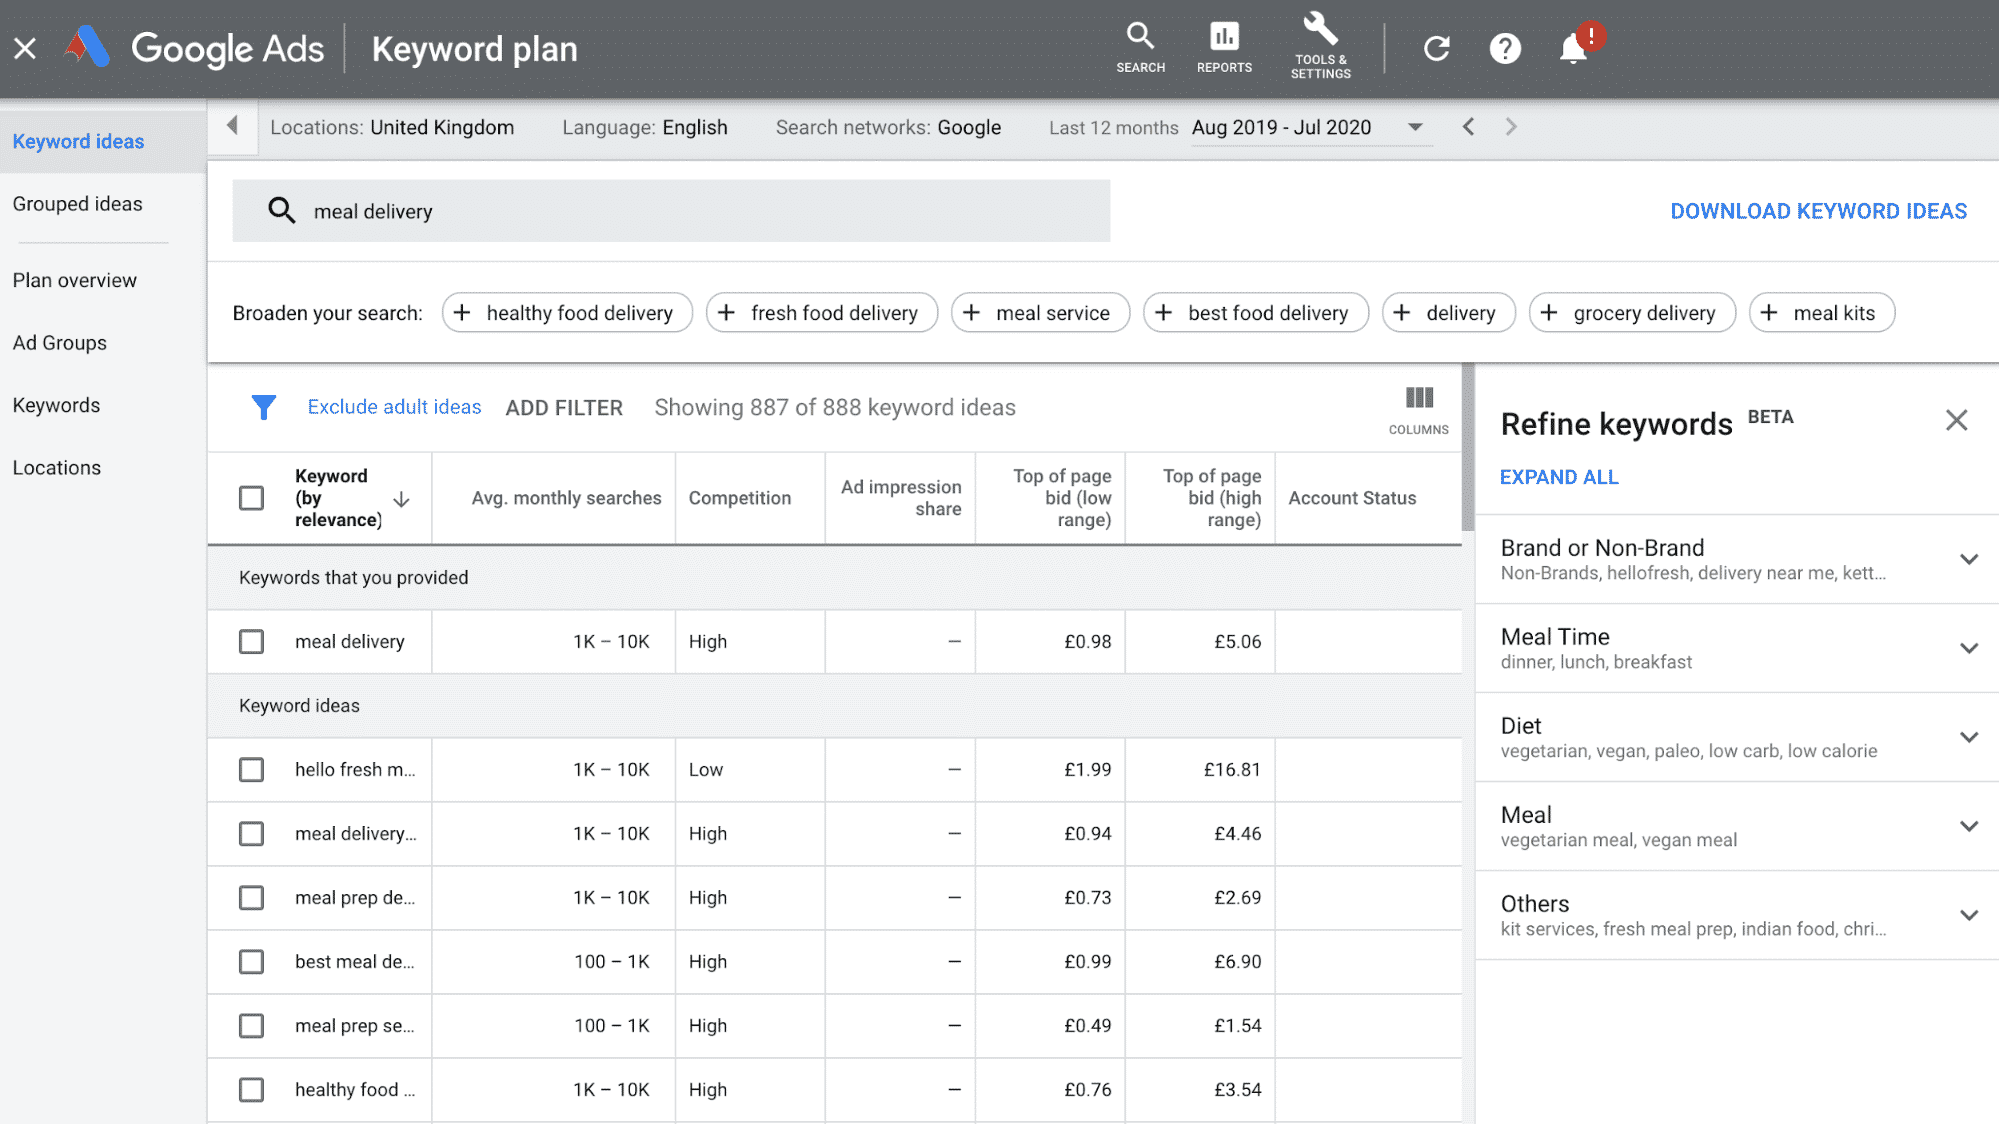Image resolution: width=1999 pixels, height=1125 pixels.
Task: Click DOWNLOAD KEYWORD IDEAS link
Action: tap(1818, 211)
